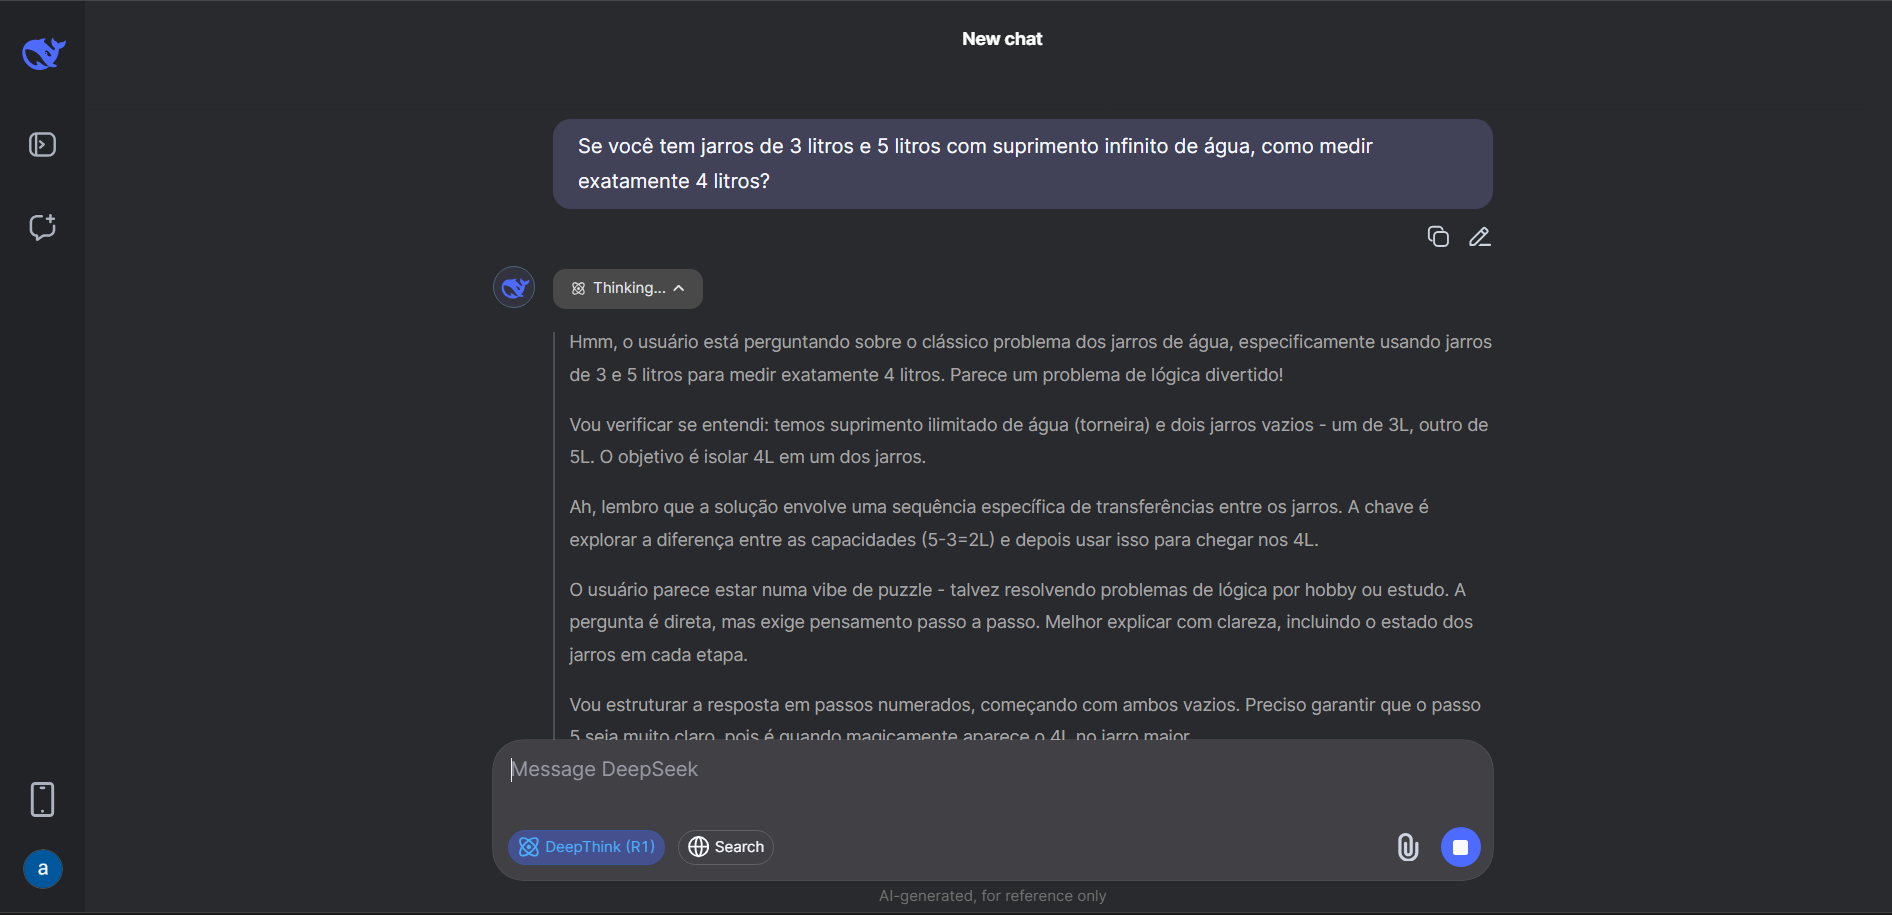The height and width of the screenshot is (915, 1892).
Task: Click the DeepSeek avatar beside the response
Action: coord(514,288)
